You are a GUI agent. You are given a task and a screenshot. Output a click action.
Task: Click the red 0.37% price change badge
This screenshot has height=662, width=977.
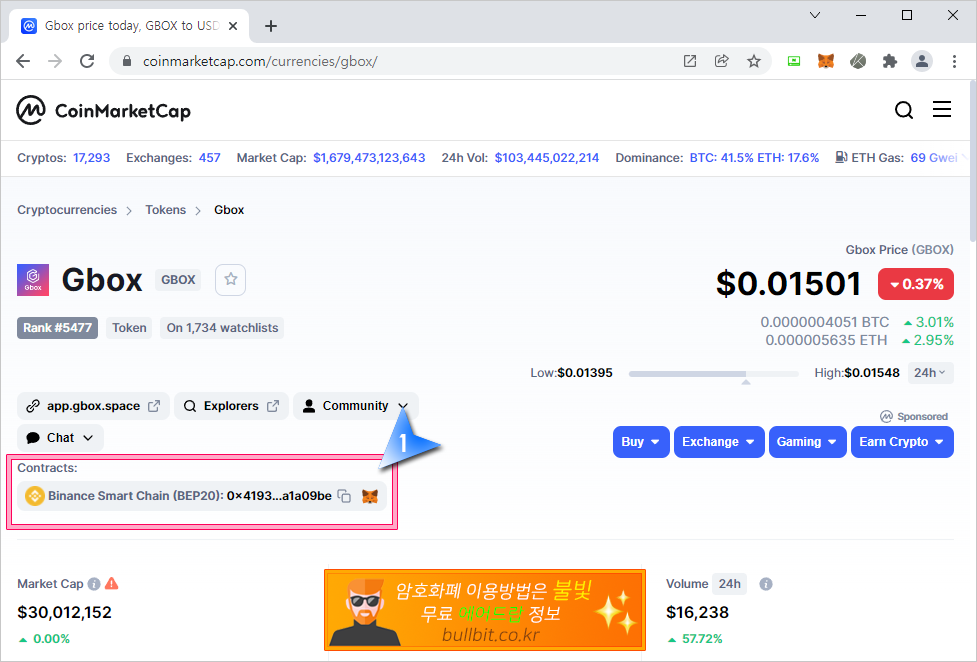(x=915, y=284)
